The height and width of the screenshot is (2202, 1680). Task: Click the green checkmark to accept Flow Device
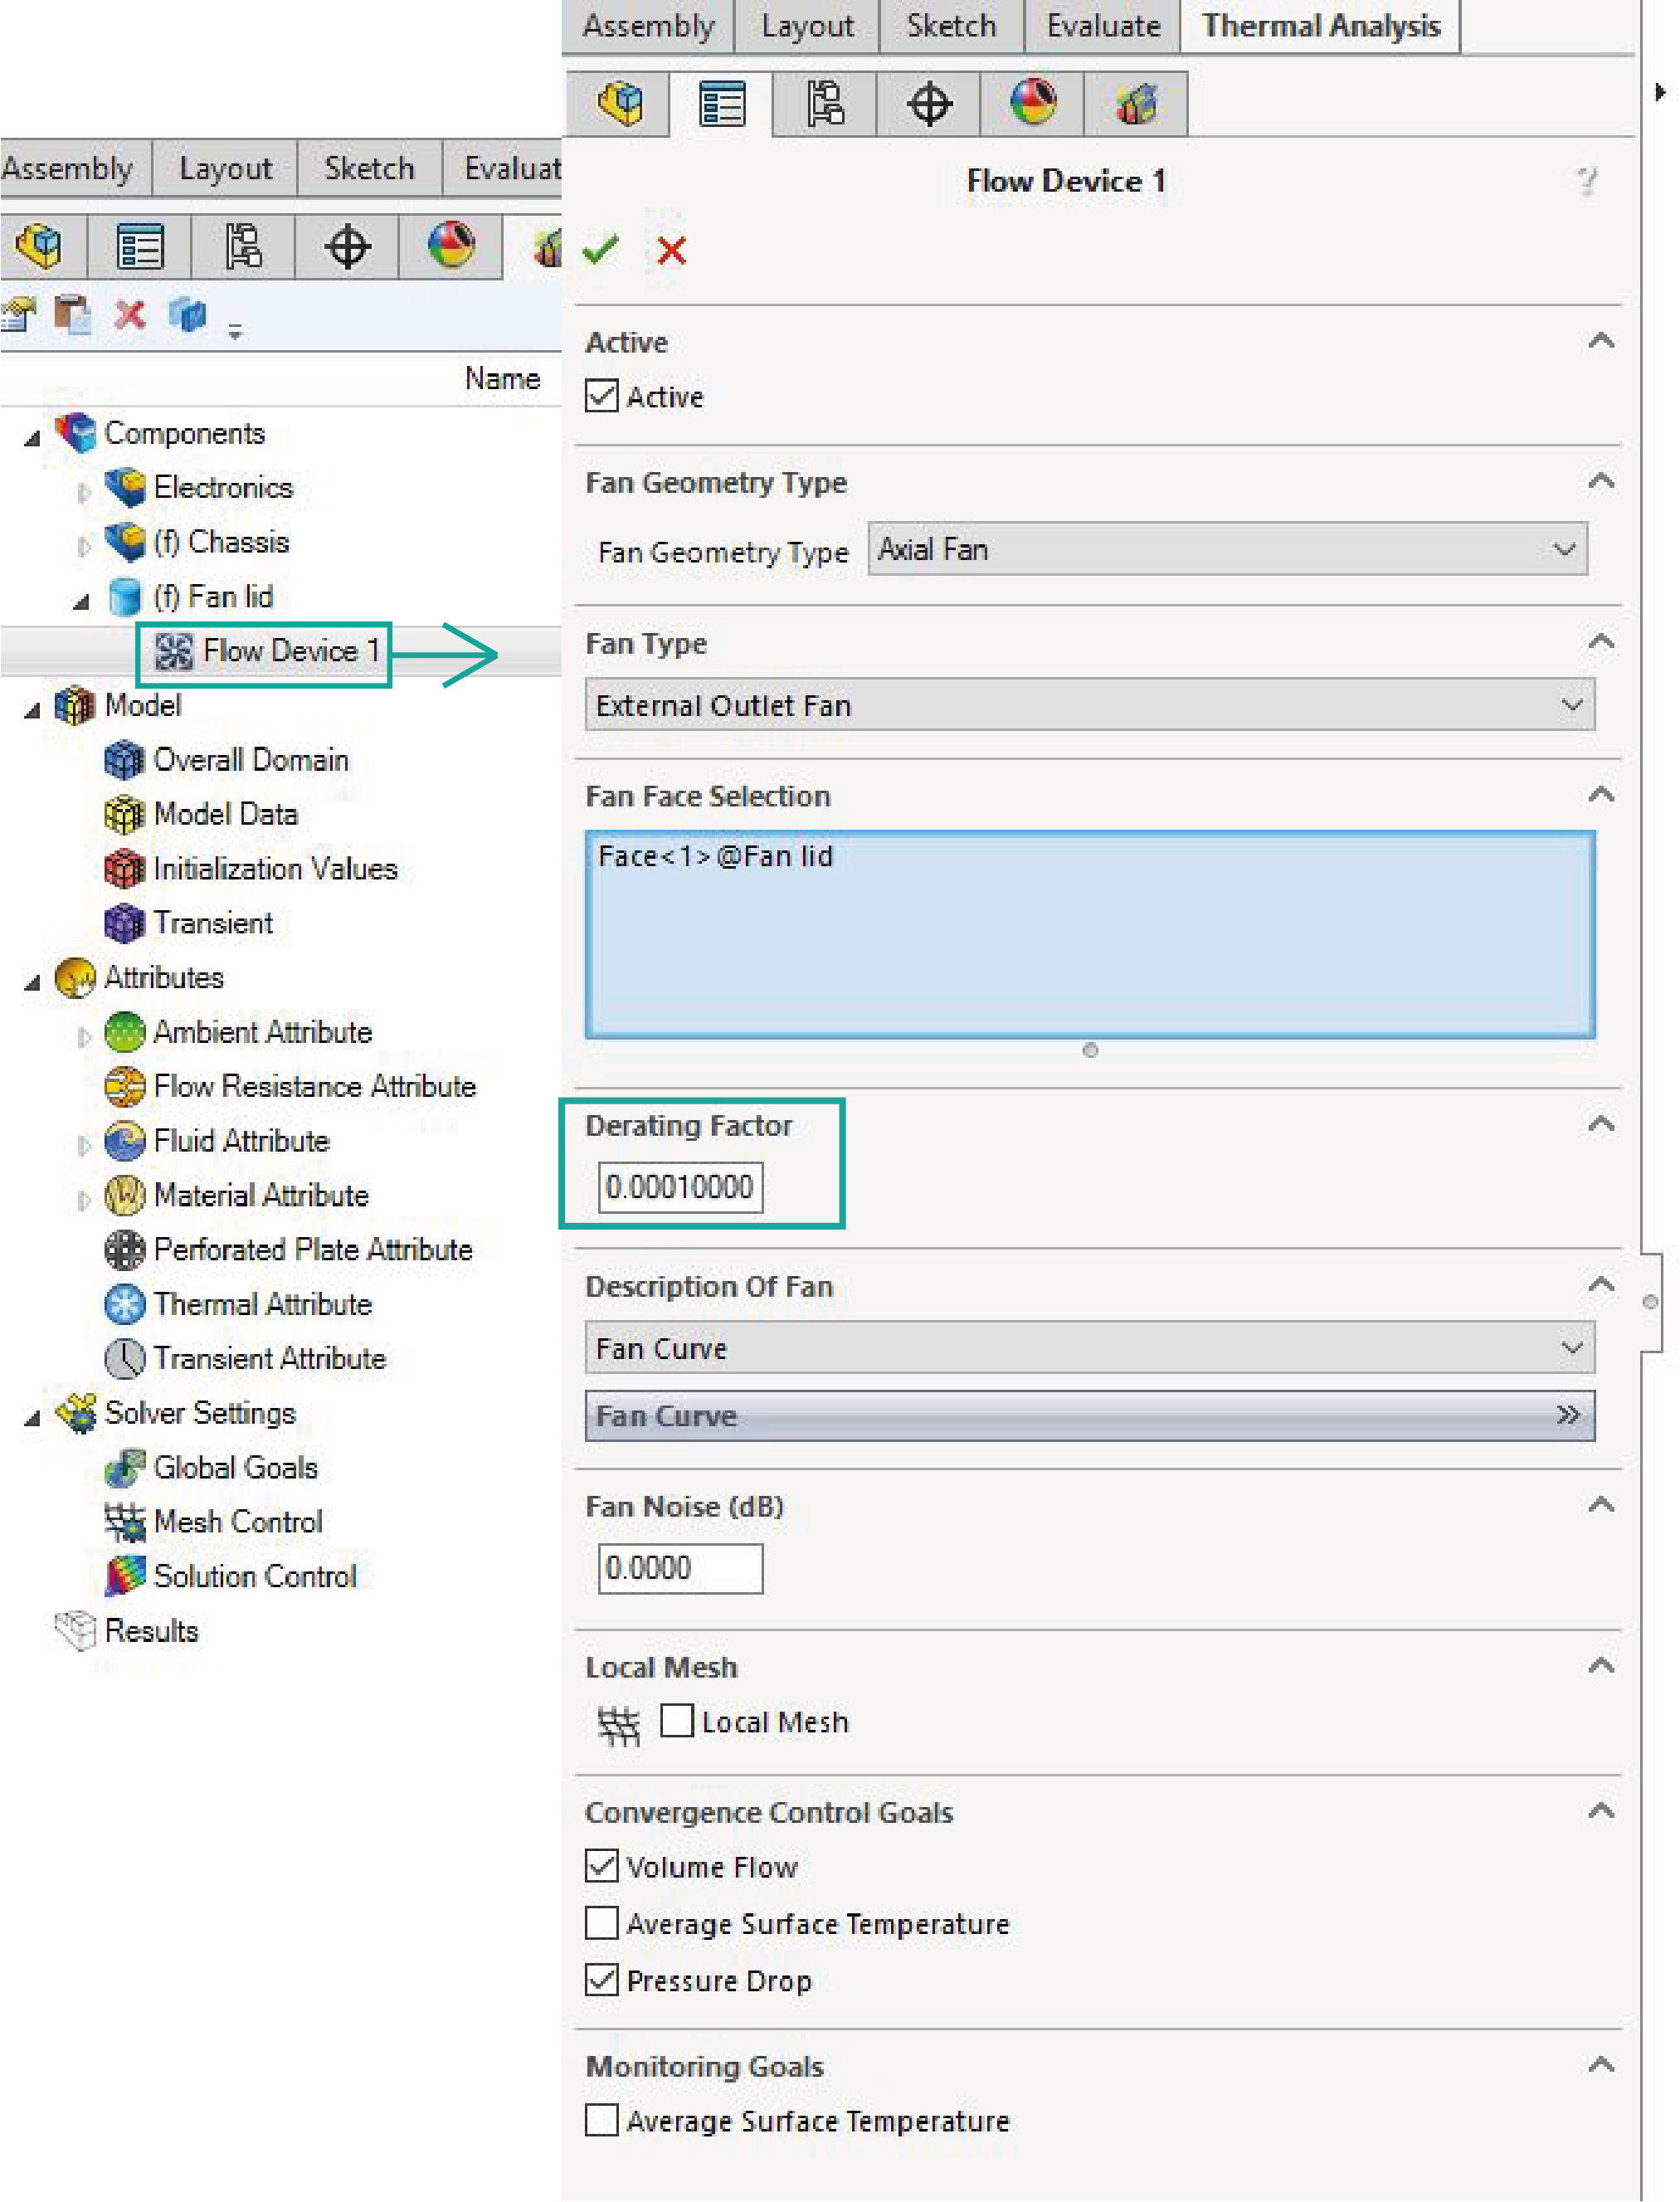[x=601, y=249]
